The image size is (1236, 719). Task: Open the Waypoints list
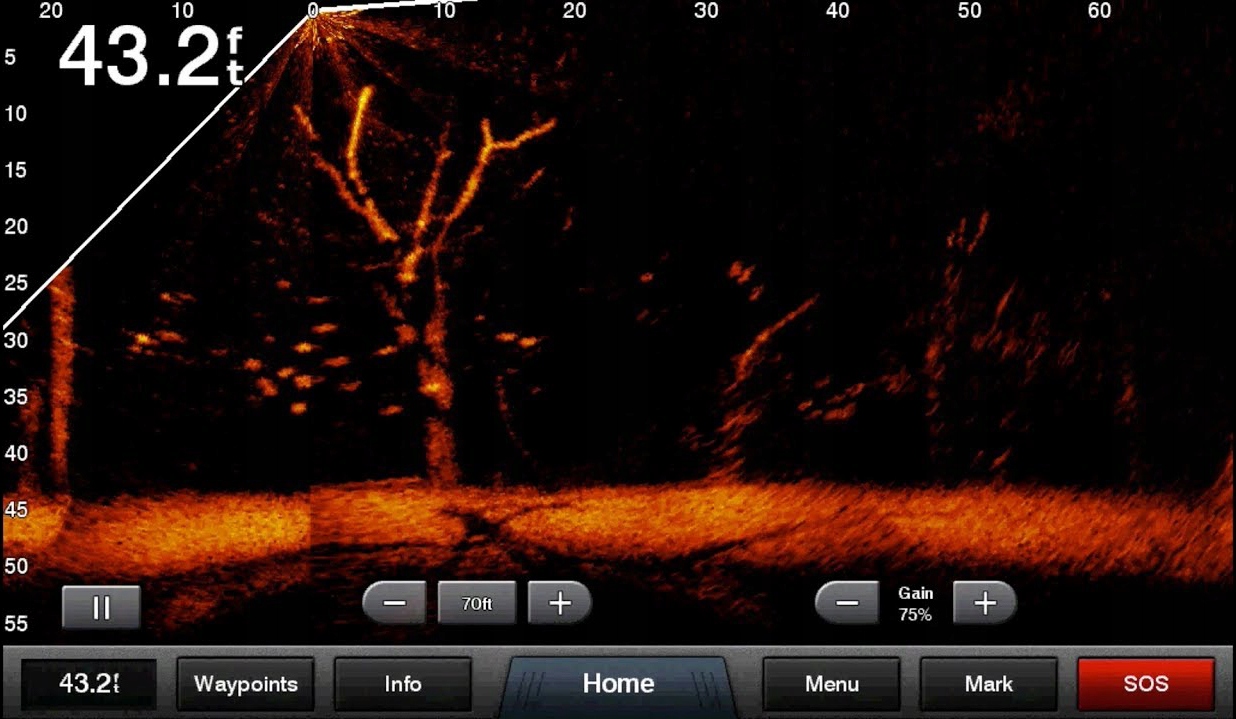246,684
